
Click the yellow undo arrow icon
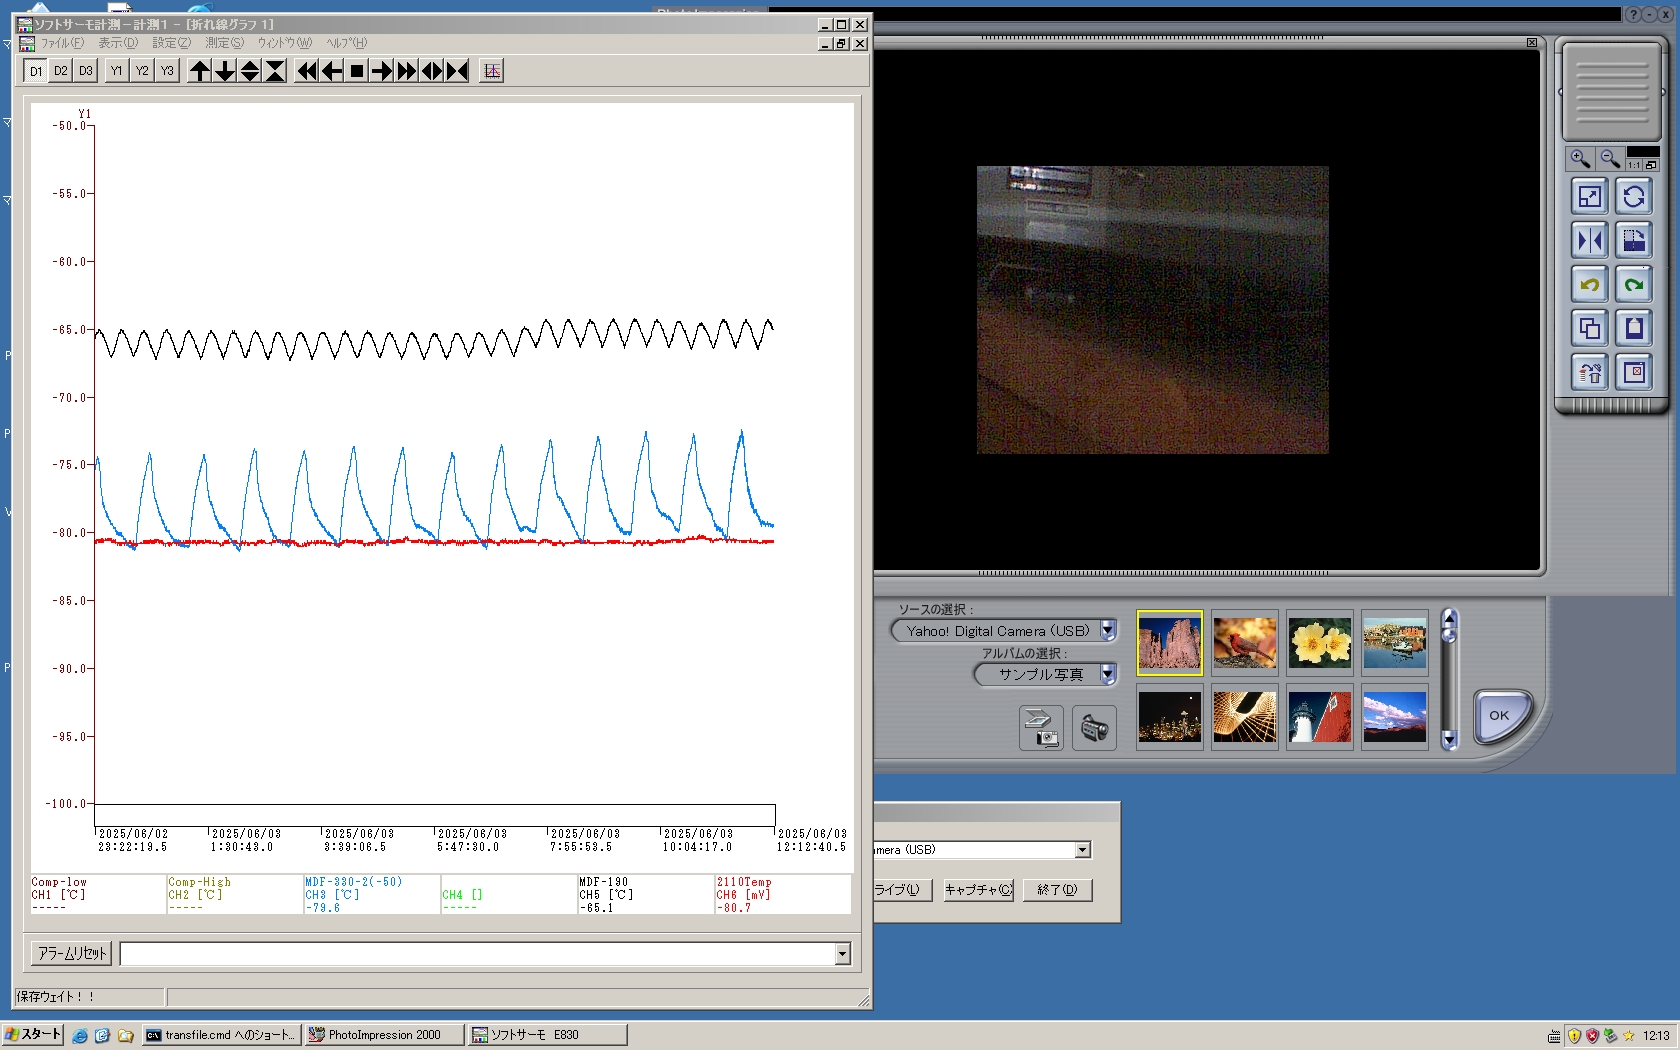tap(1590, 285)
